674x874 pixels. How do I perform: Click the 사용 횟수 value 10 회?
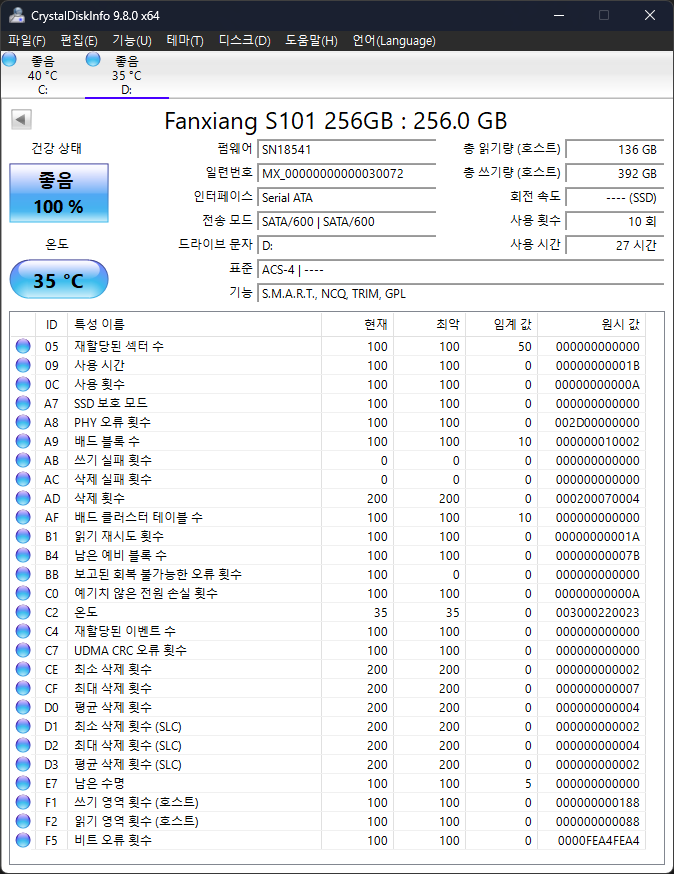point(615,221)
